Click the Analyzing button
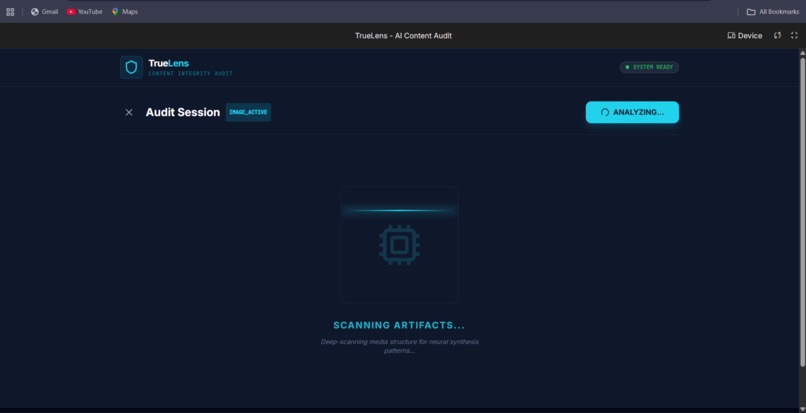 tap(632, 112)
